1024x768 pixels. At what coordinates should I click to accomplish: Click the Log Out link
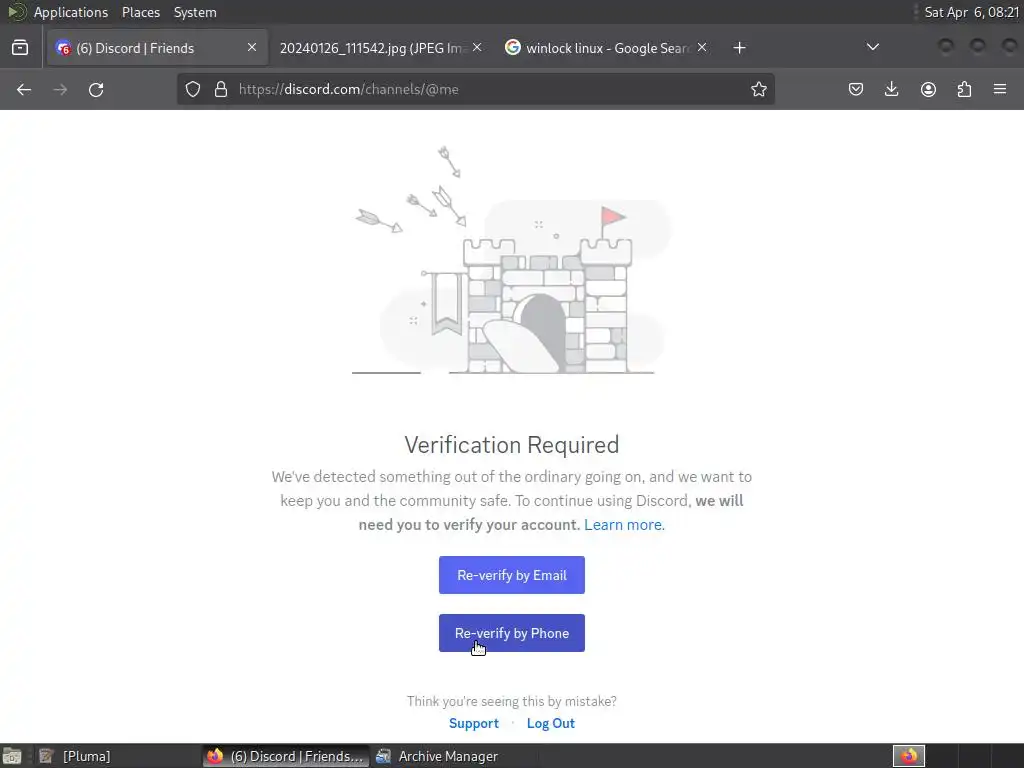(x=551, y=724)
